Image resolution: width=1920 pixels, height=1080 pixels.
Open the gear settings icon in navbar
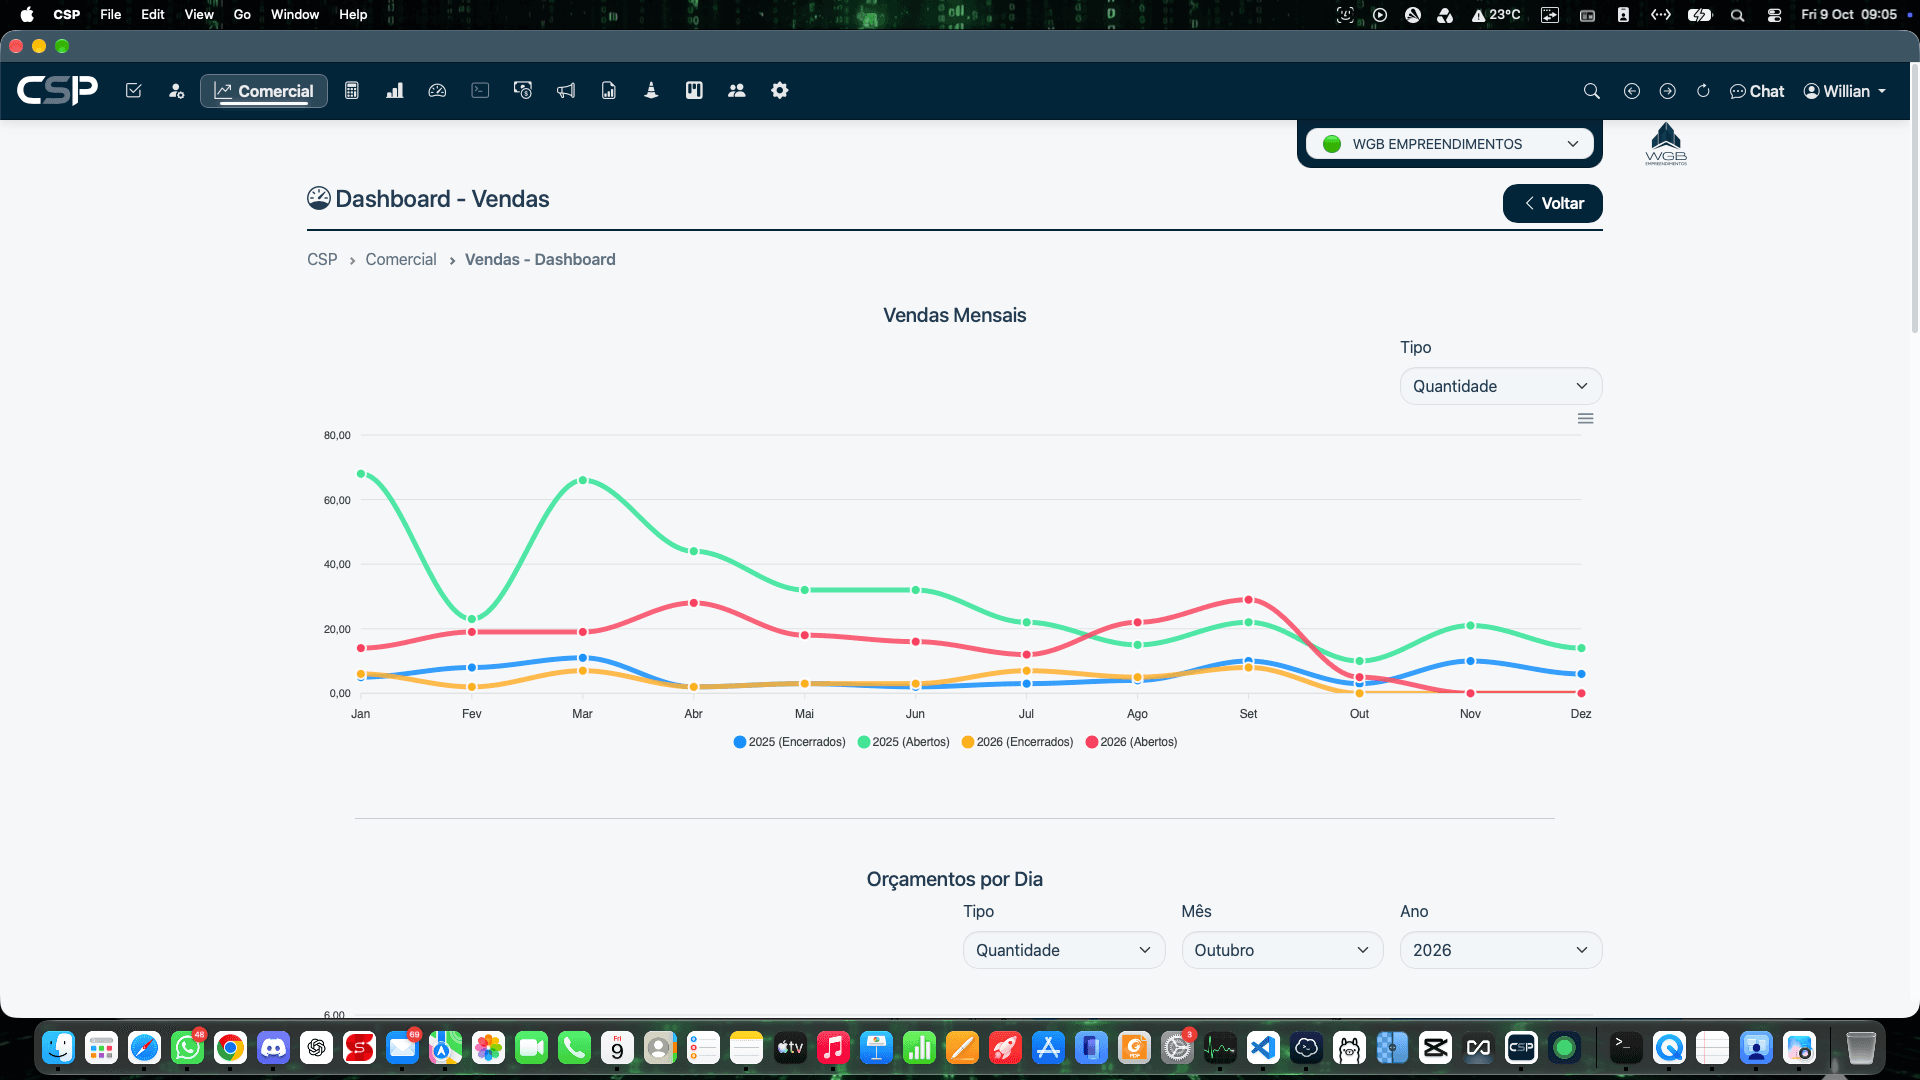pos(780,91)
